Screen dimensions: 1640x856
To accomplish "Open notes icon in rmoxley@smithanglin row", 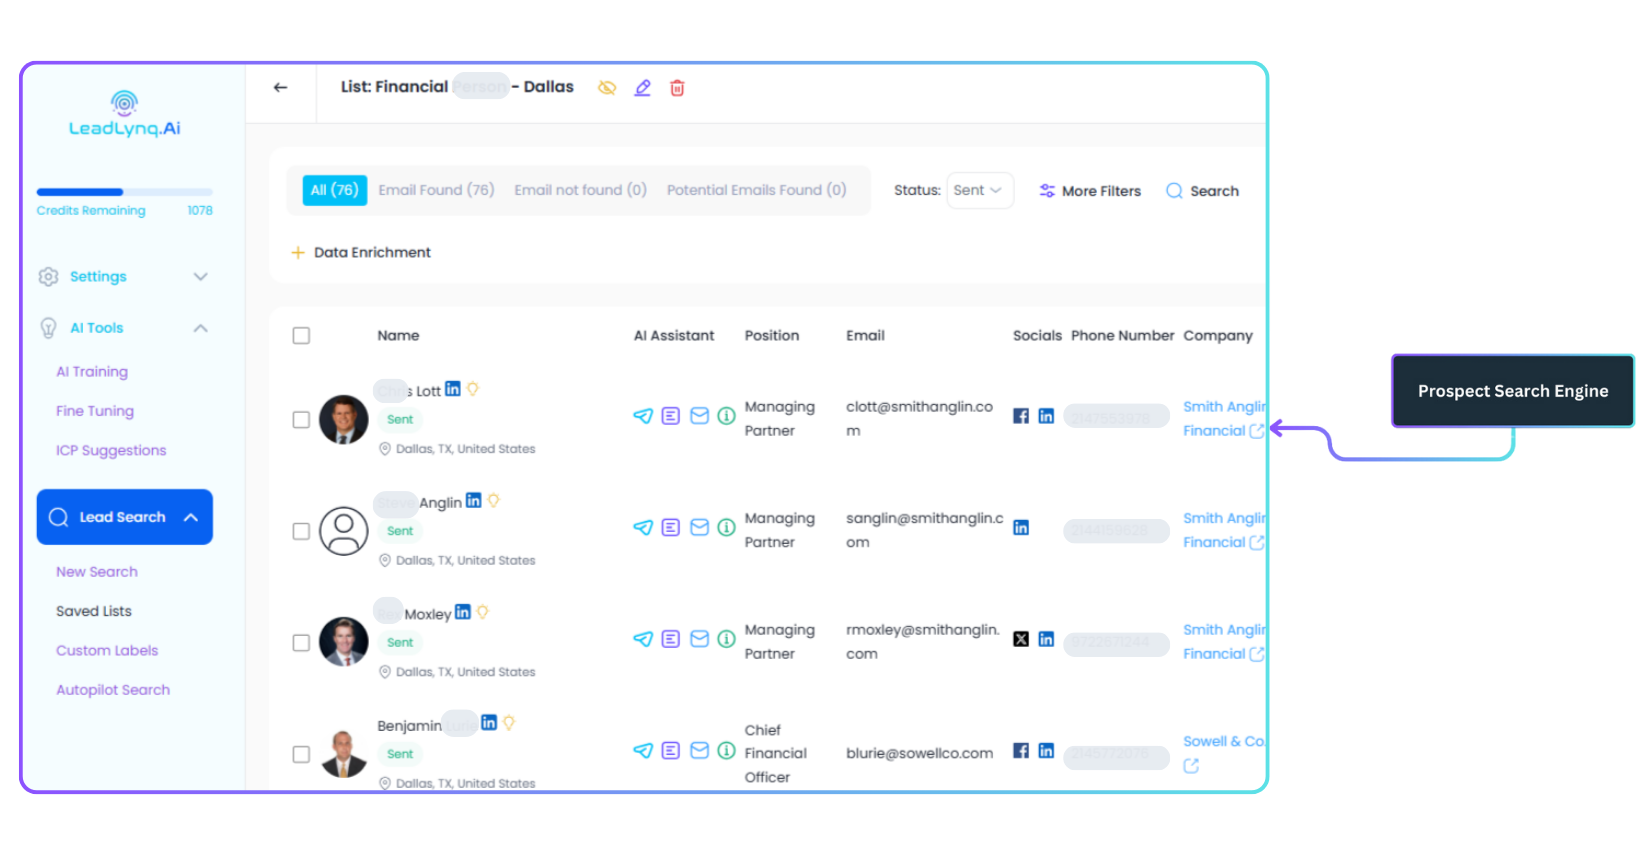I will tap(671, 639).
